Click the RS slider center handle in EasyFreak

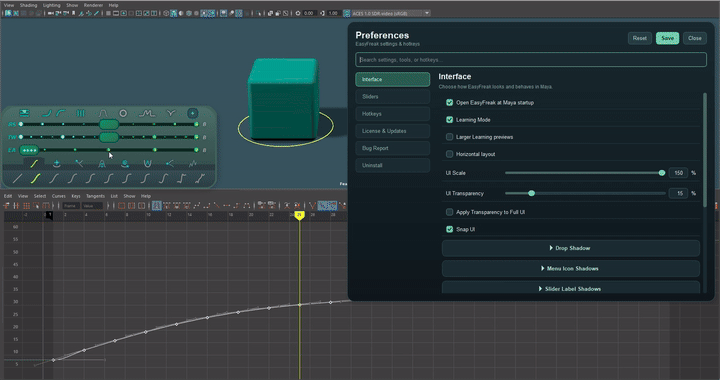(109, 124)
